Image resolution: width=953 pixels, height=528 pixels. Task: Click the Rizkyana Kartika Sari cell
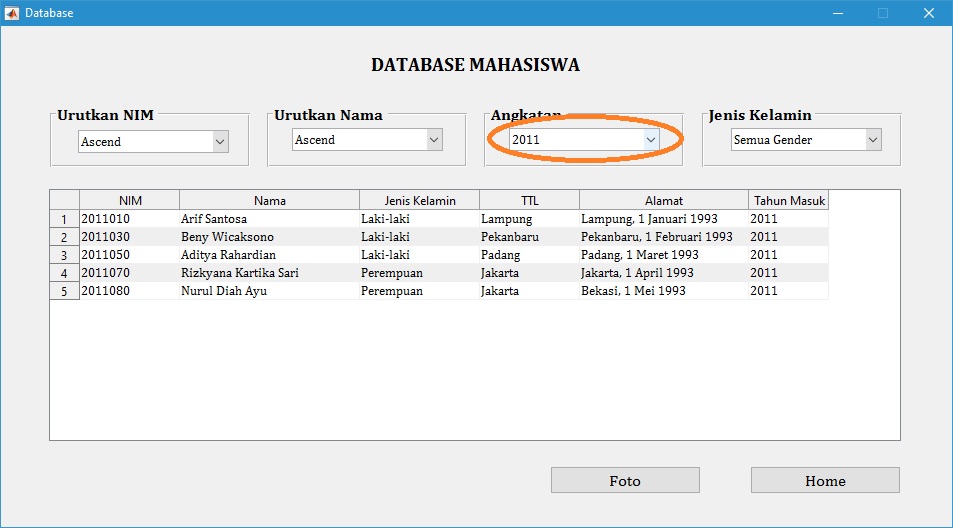(268, 273)
